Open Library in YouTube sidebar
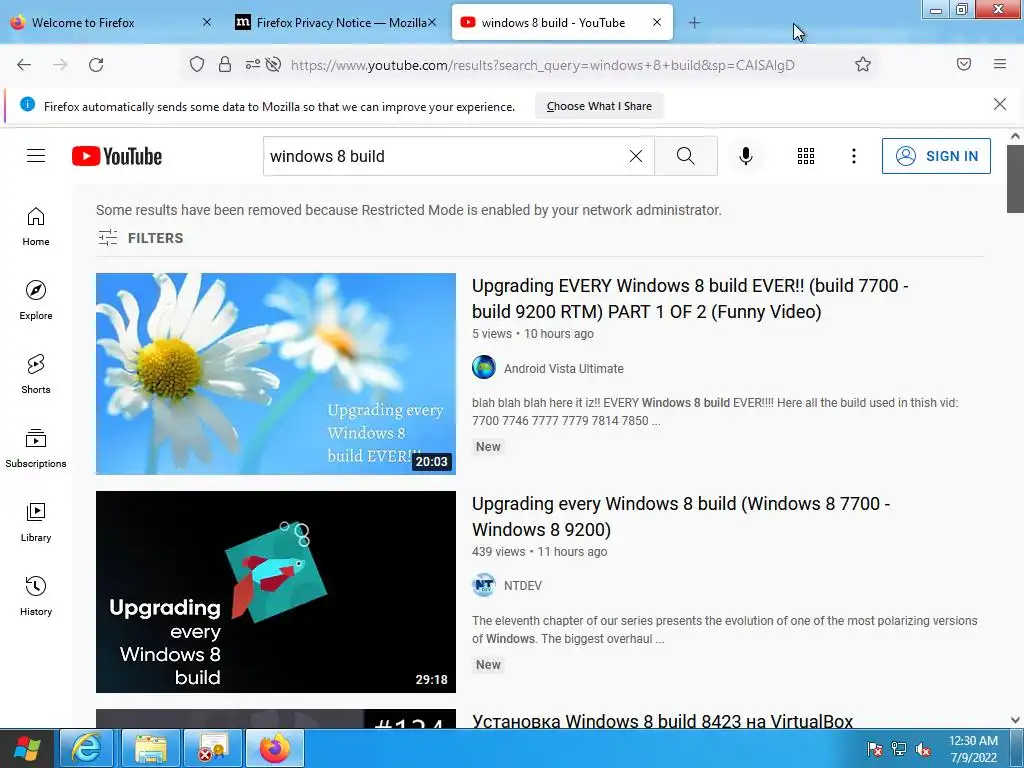The height and width of the screenshot is (768, 1024). 36,522
